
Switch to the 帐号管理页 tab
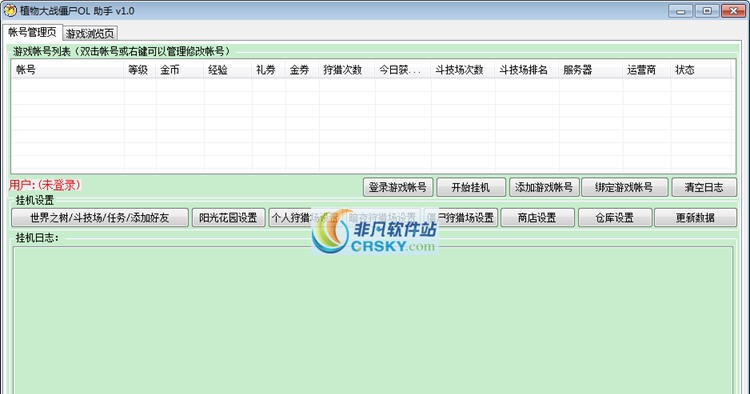32,32
